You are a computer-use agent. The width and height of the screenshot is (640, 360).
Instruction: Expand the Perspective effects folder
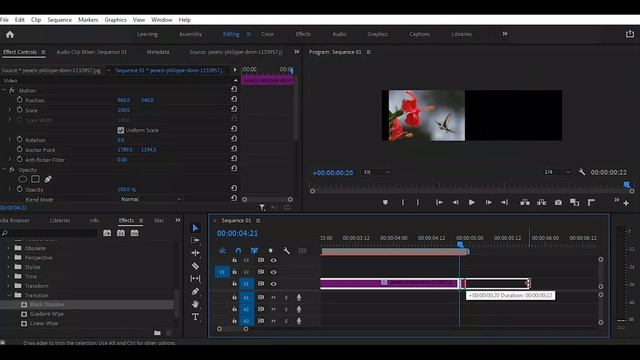8,258
